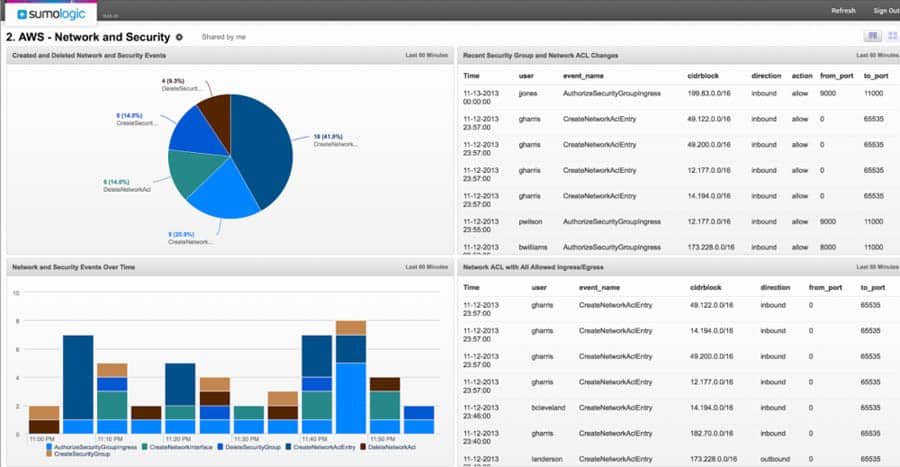
Task: Click user 'jjones' in Recent Changes table
Action: 527,94
